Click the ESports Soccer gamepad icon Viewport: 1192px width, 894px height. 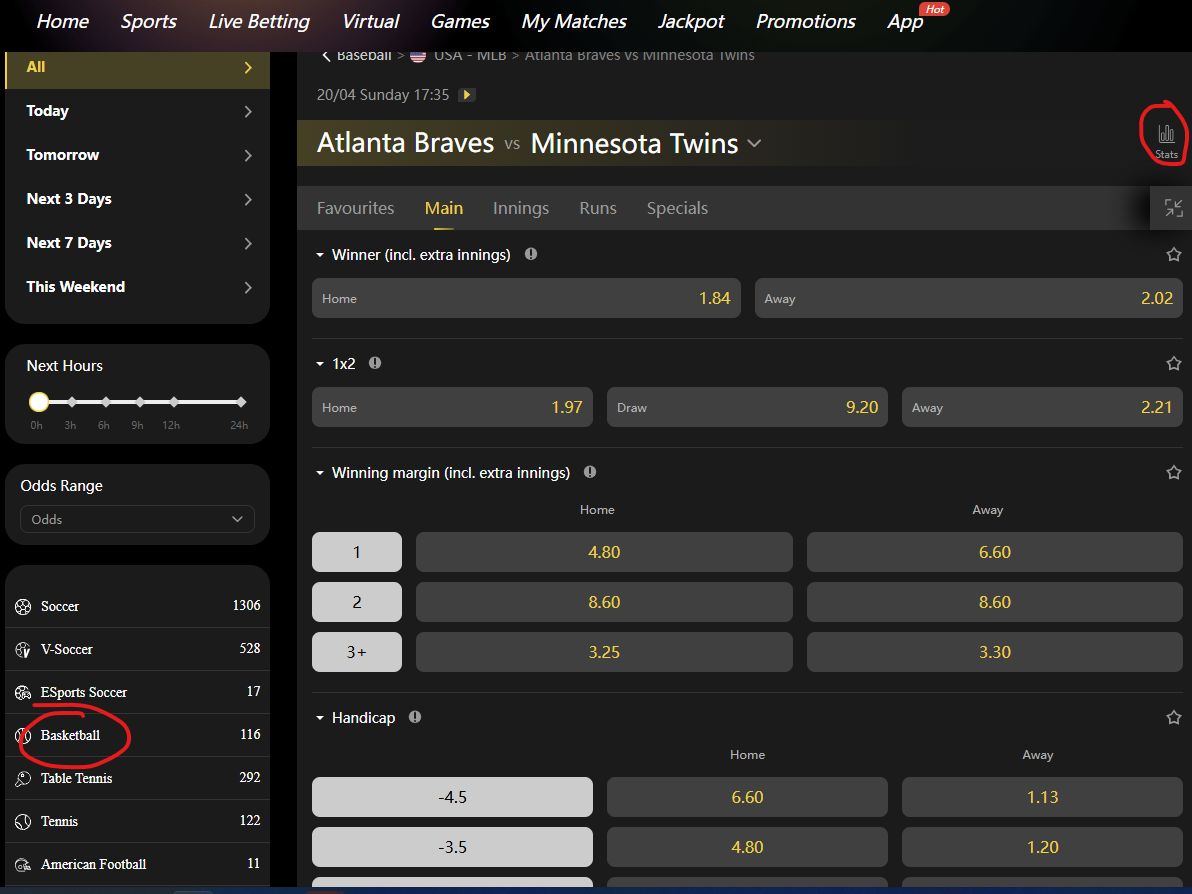point(23,693)
